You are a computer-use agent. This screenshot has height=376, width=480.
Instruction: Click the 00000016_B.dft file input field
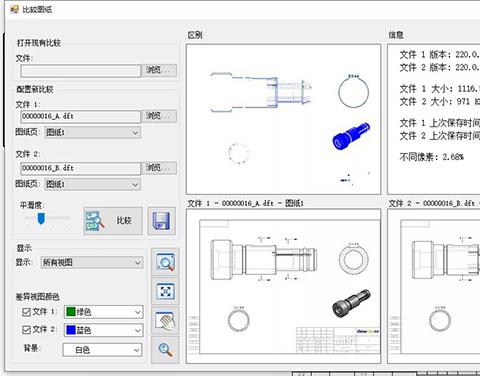(81, 168)
